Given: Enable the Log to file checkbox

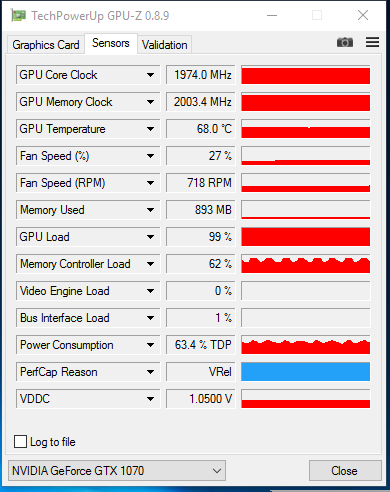Looking at the screenshot, I should click(20, 442).
